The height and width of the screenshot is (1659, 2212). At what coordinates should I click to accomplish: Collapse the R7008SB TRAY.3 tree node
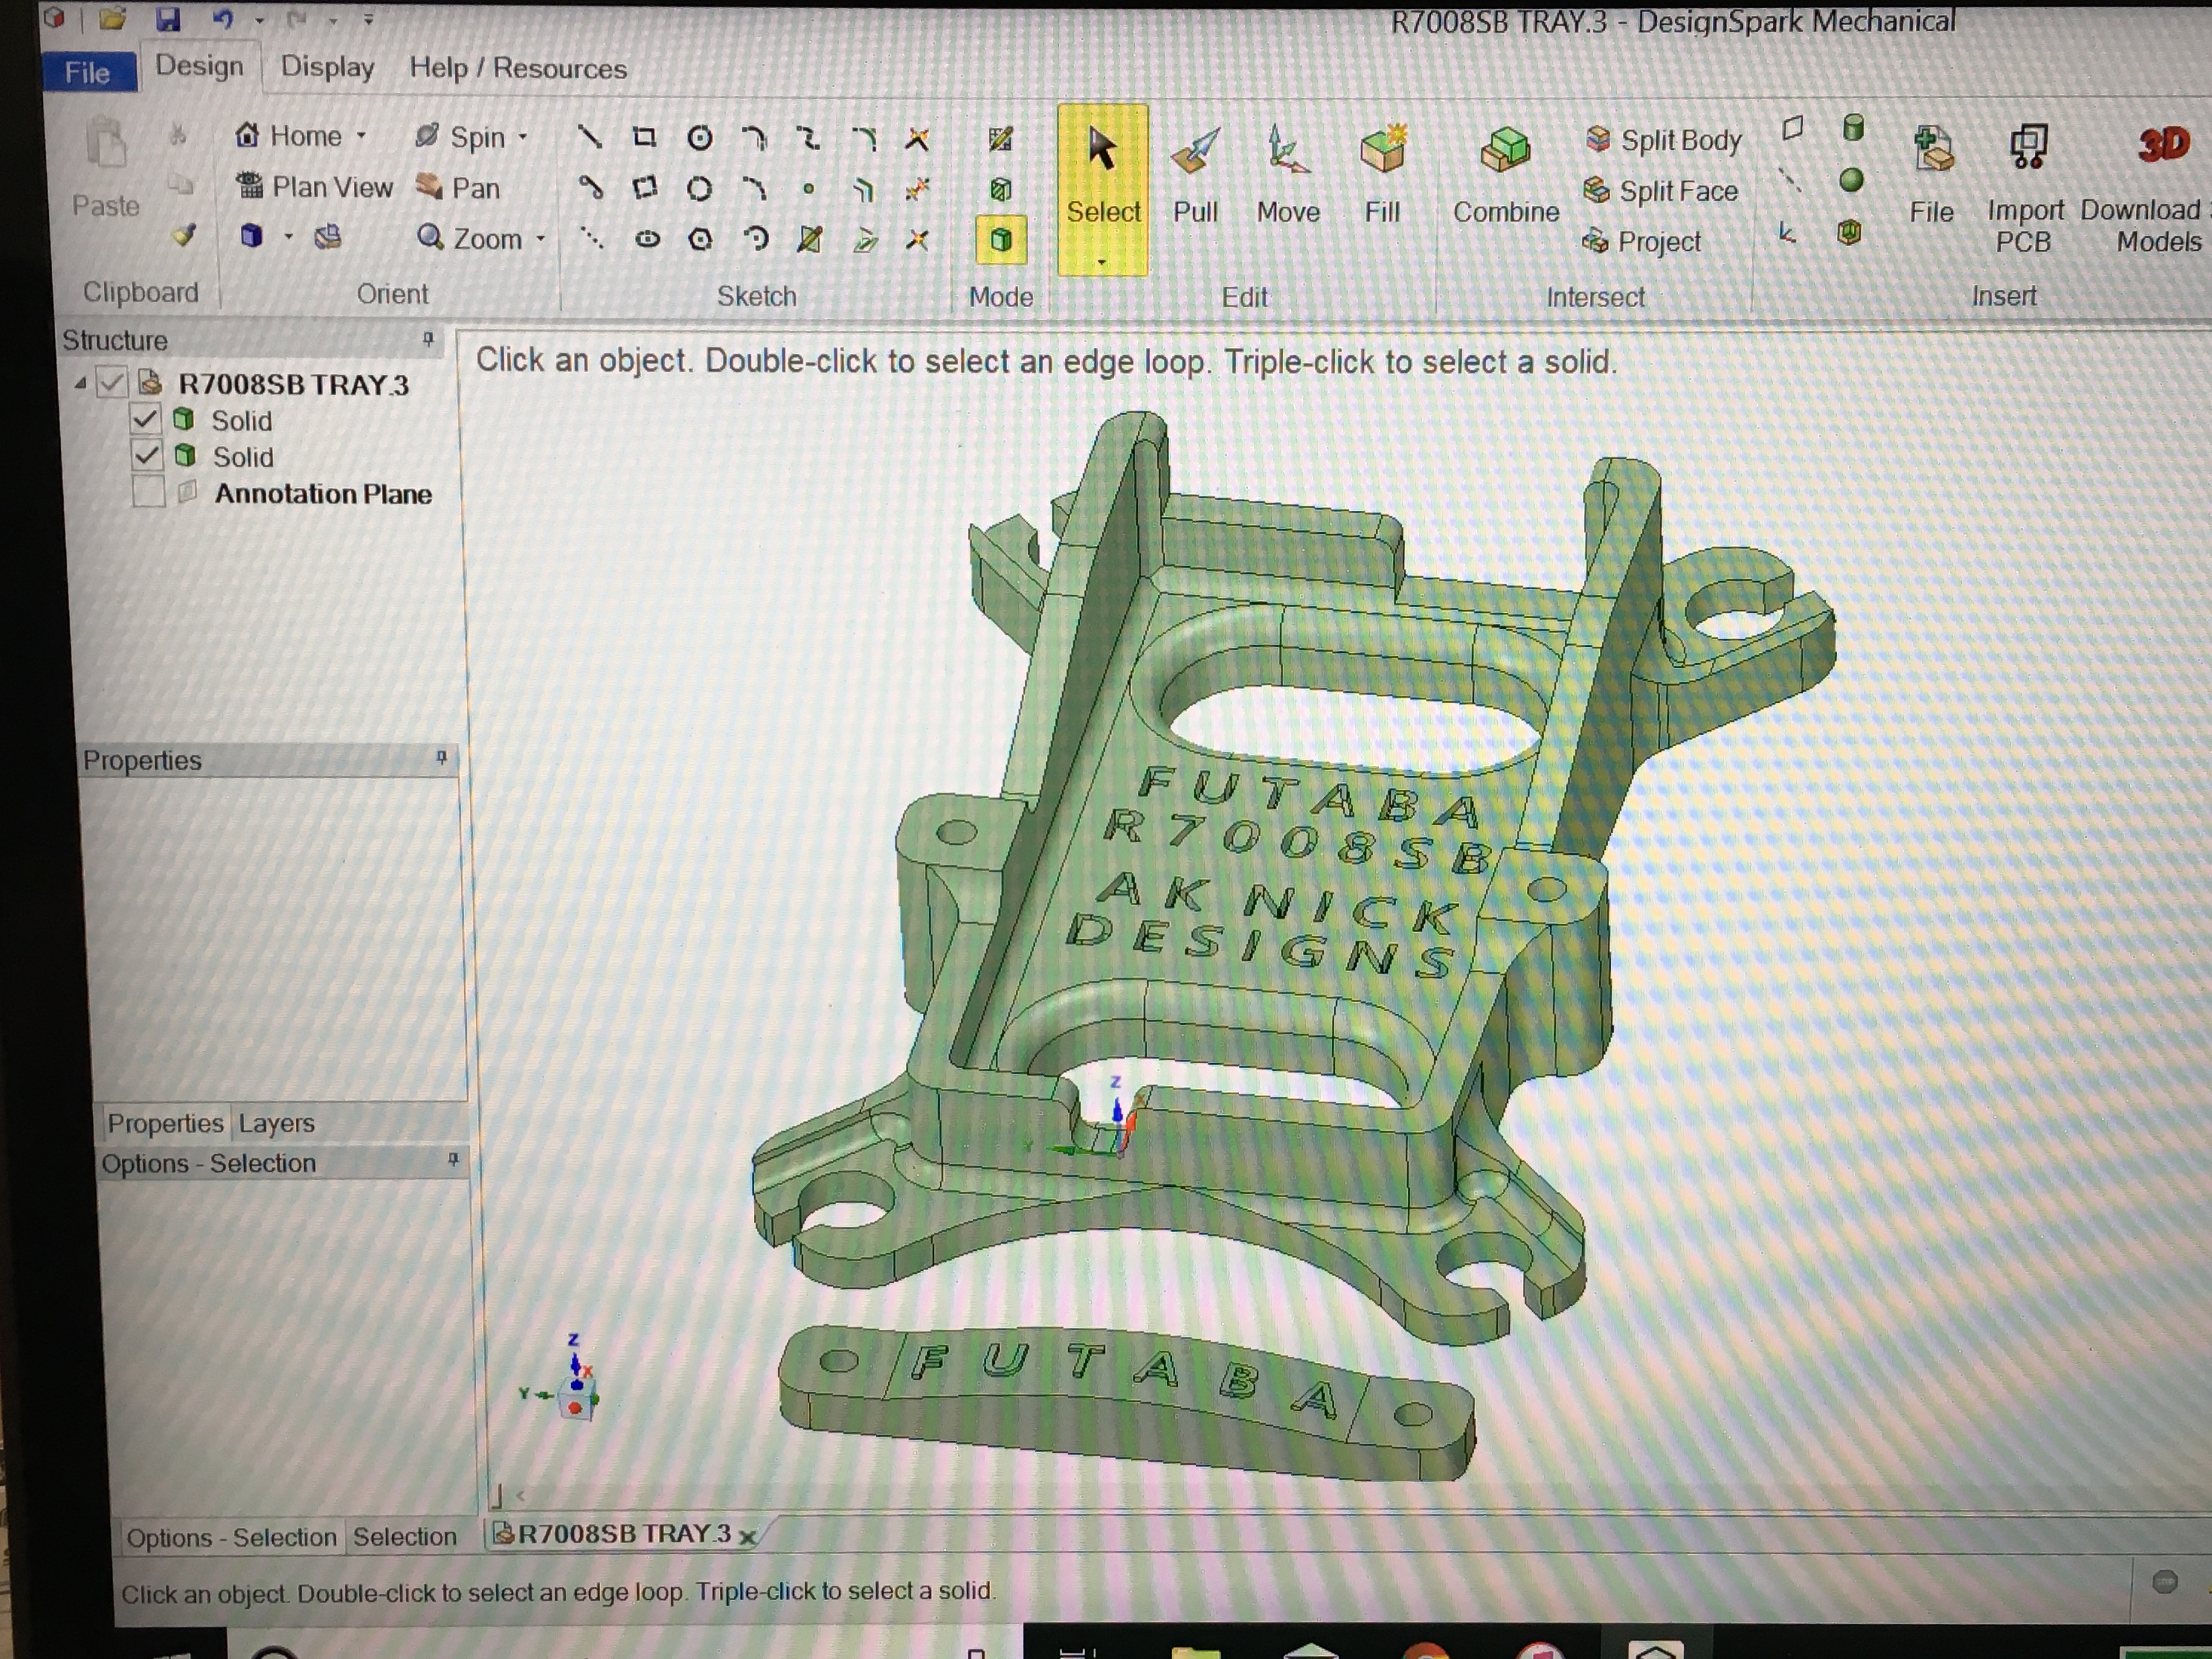(80, 384)
